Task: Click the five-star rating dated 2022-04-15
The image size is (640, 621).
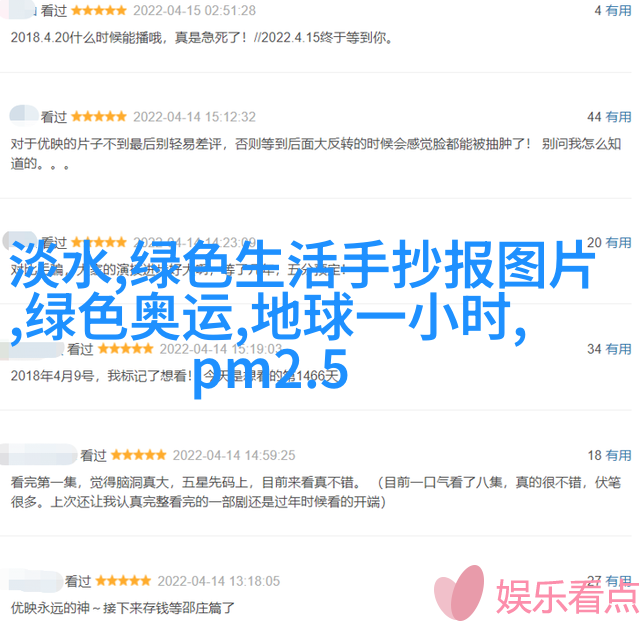Action: pos(99,11)
